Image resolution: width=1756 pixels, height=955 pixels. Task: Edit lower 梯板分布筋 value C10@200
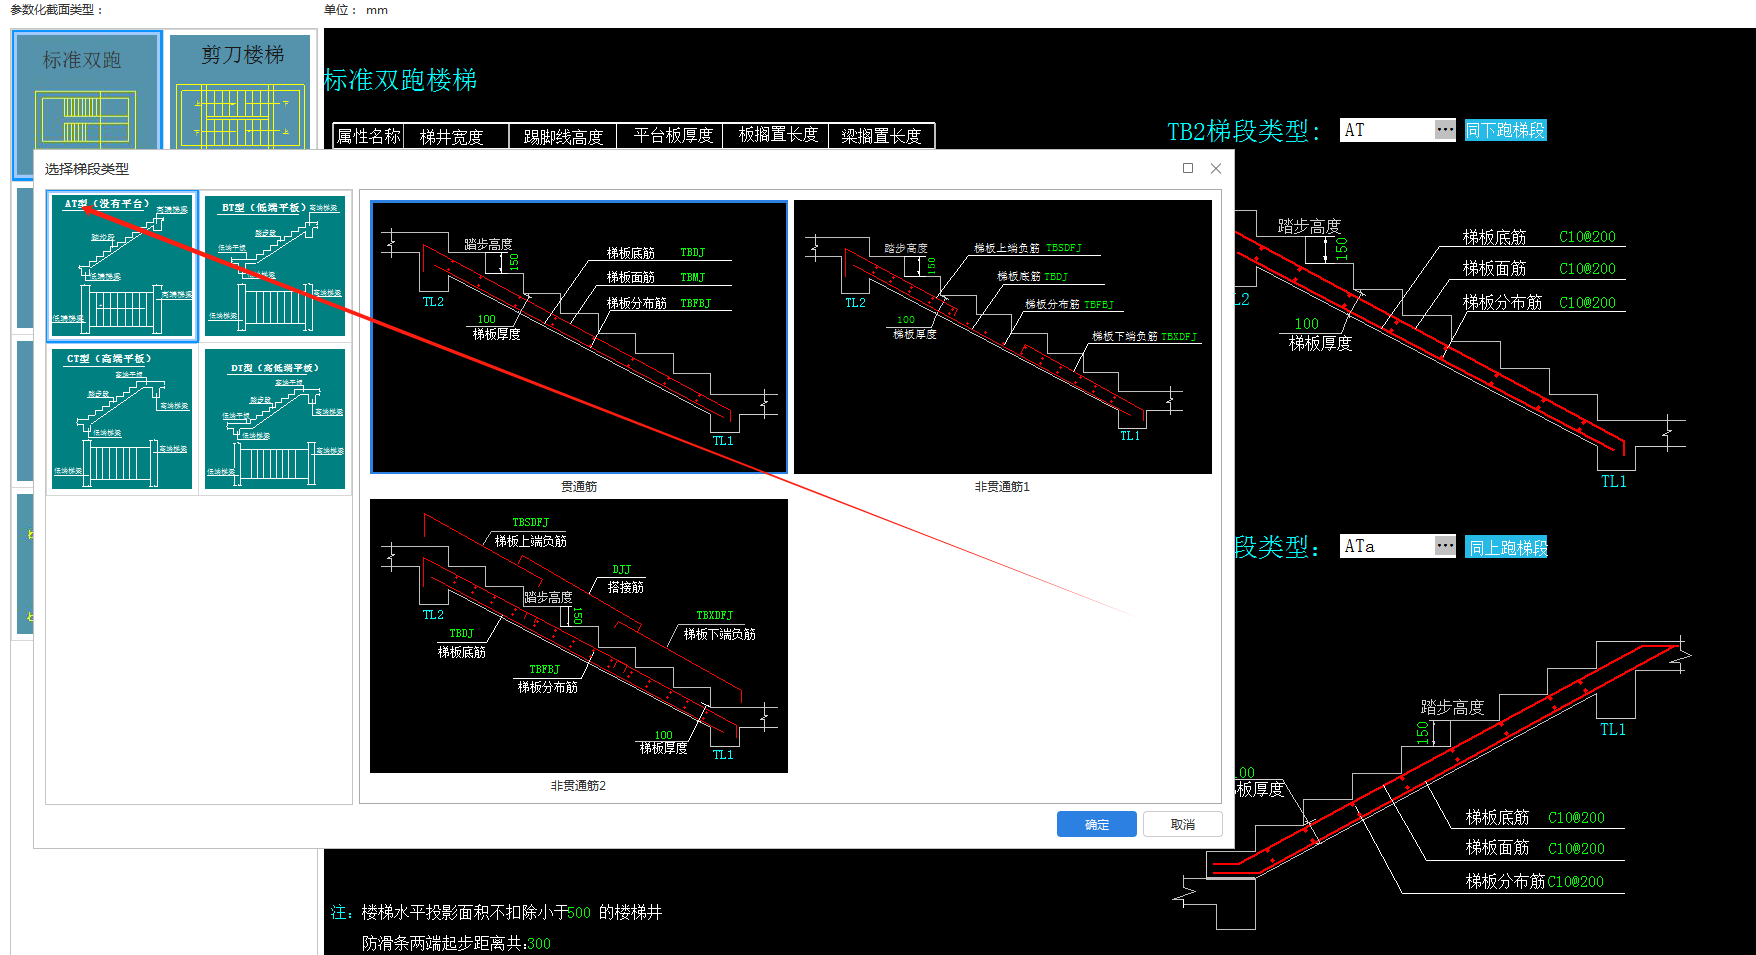(x=1575, y=882)
